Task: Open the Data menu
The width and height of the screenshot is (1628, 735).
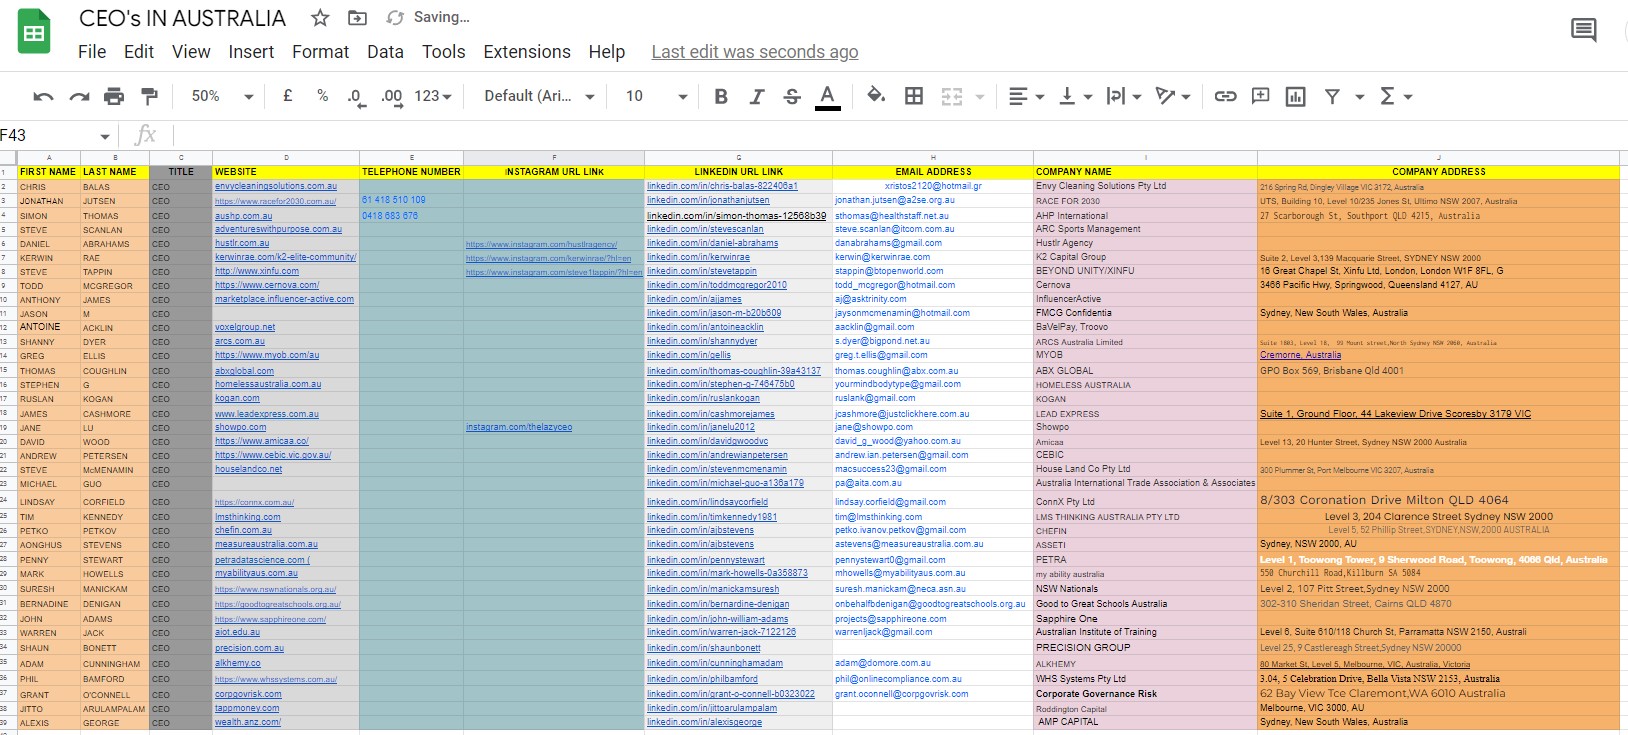Action: pos(385,52)
